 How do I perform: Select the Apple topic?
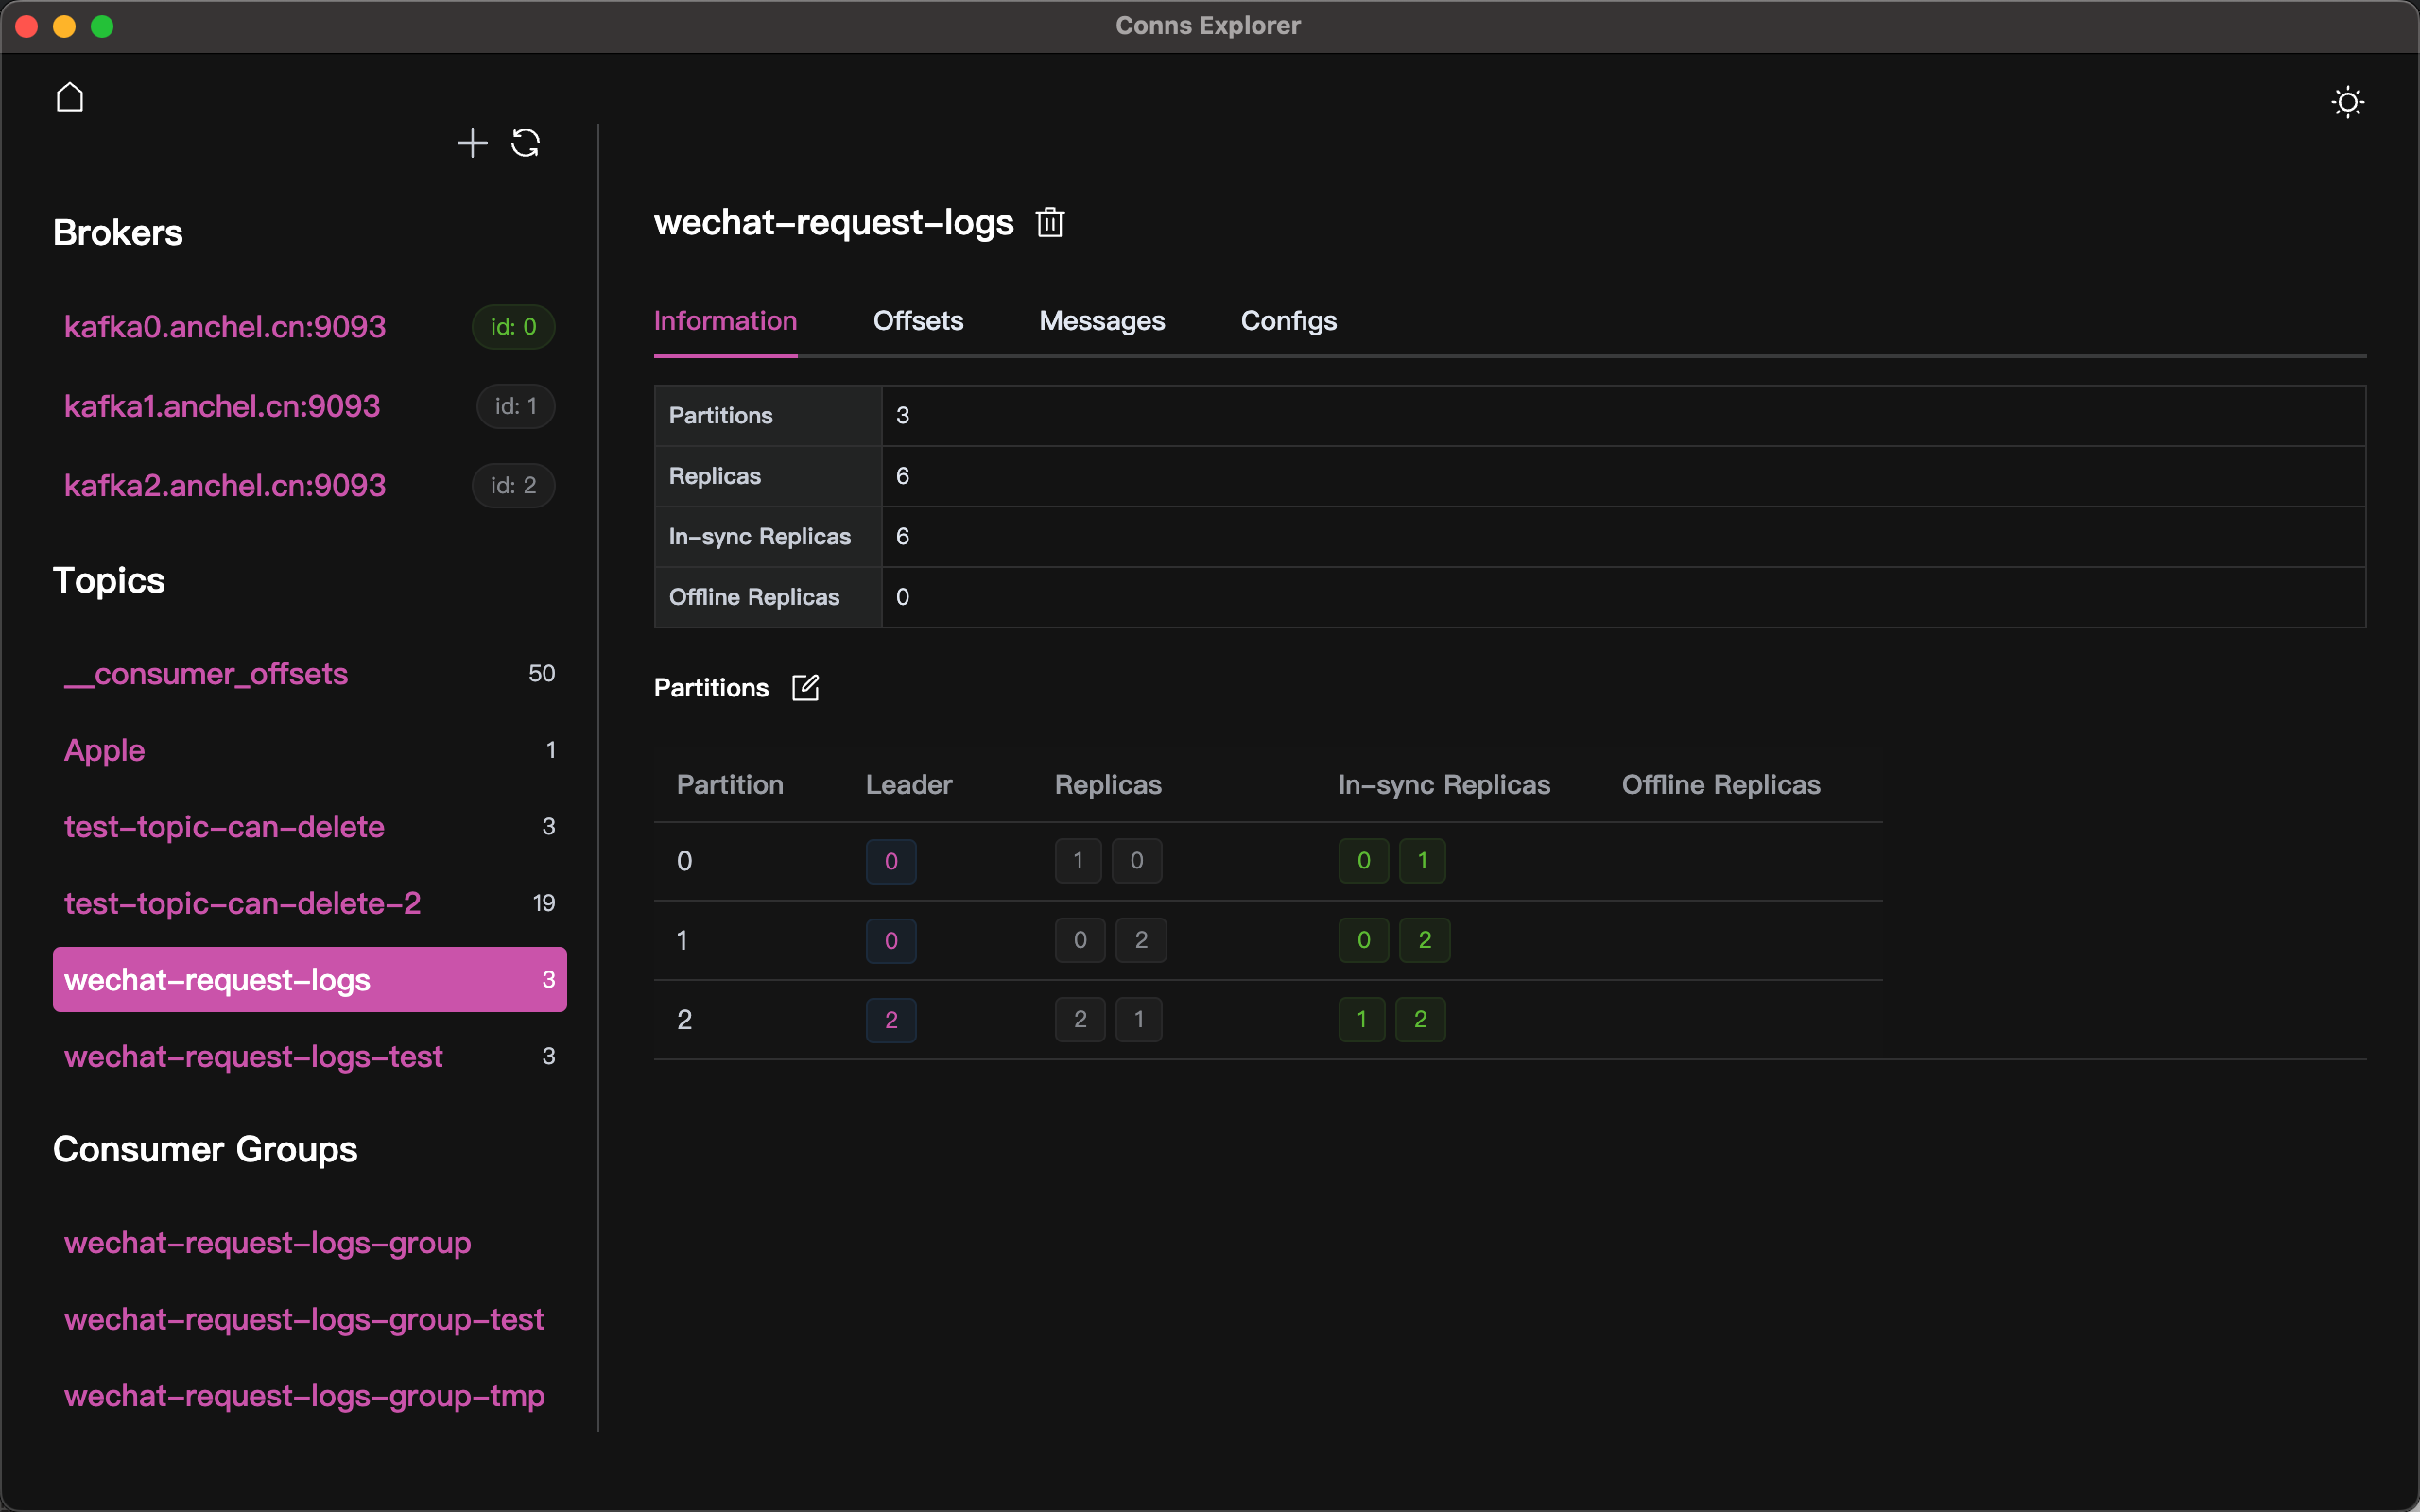click(x=104, y=750)
